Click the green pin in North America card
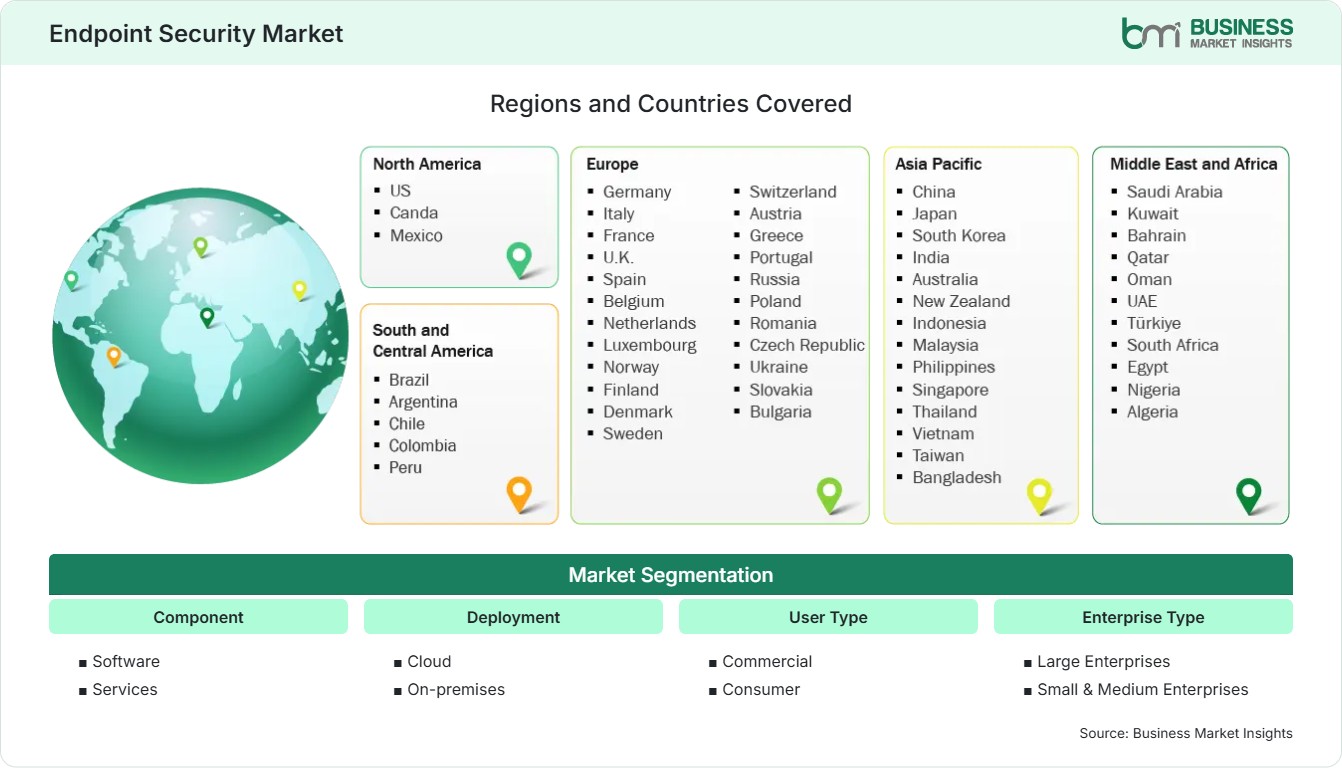The height and width of the screenshot is (768, 1342). [519, 260]
